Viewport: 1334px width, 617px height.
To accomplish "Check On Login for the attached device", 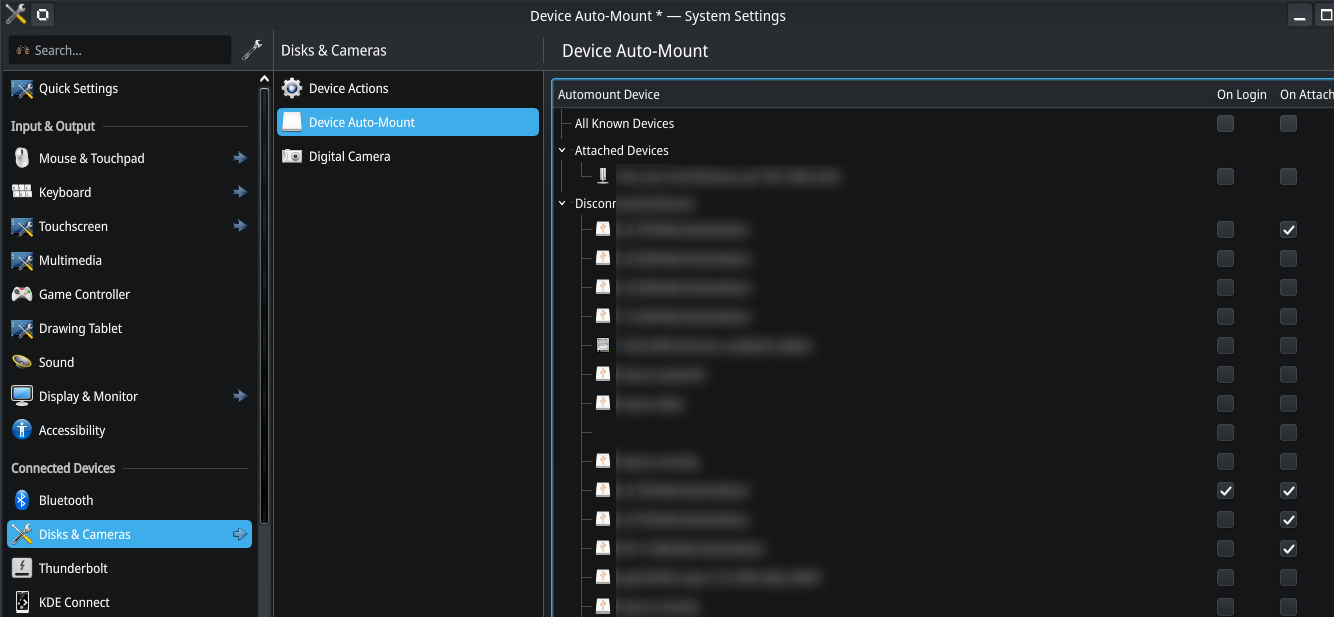I will click(1225, 176).
